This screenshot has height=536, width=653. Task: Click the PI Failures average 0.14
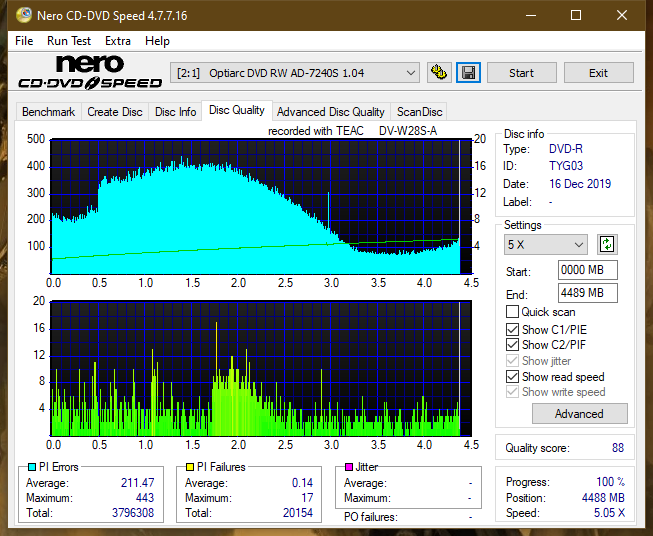coord(302,482)
